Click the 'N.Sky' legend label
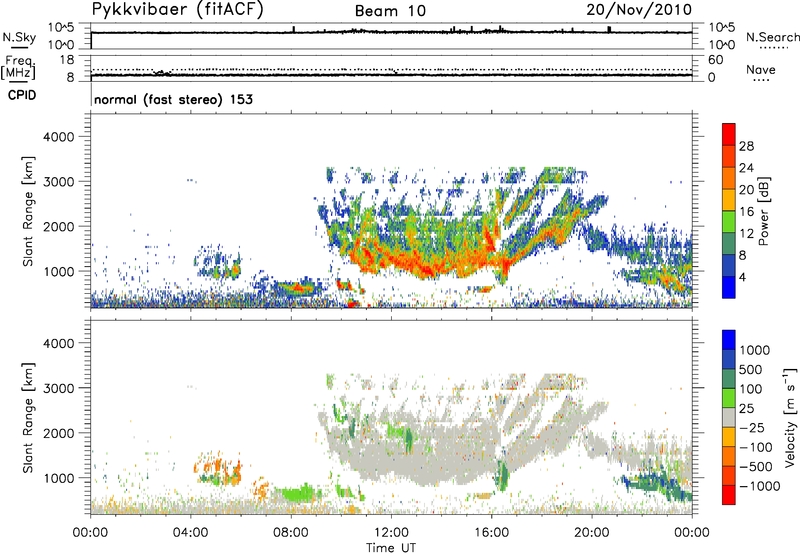This screenshot has height=554, width=800. tap(19, 37)
